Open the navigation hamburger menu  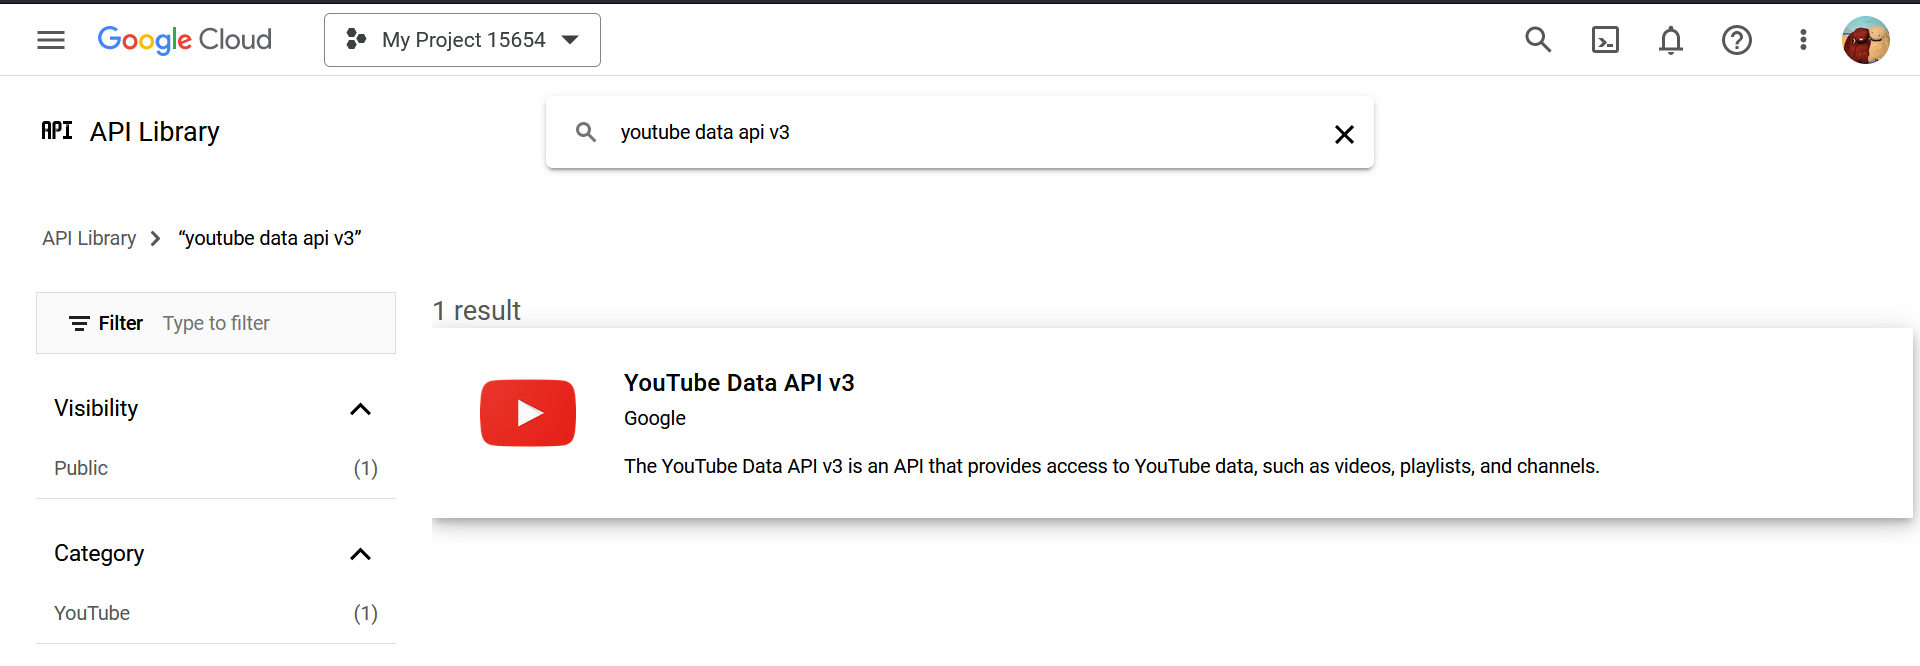tap(50, 40)
